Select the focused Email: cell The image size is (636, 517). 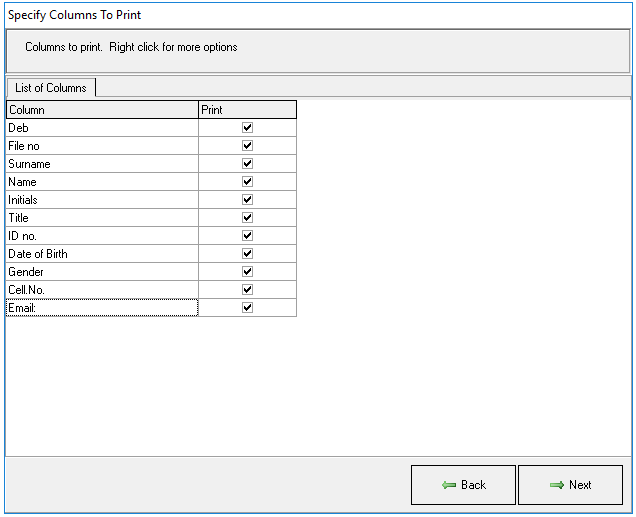102,308
